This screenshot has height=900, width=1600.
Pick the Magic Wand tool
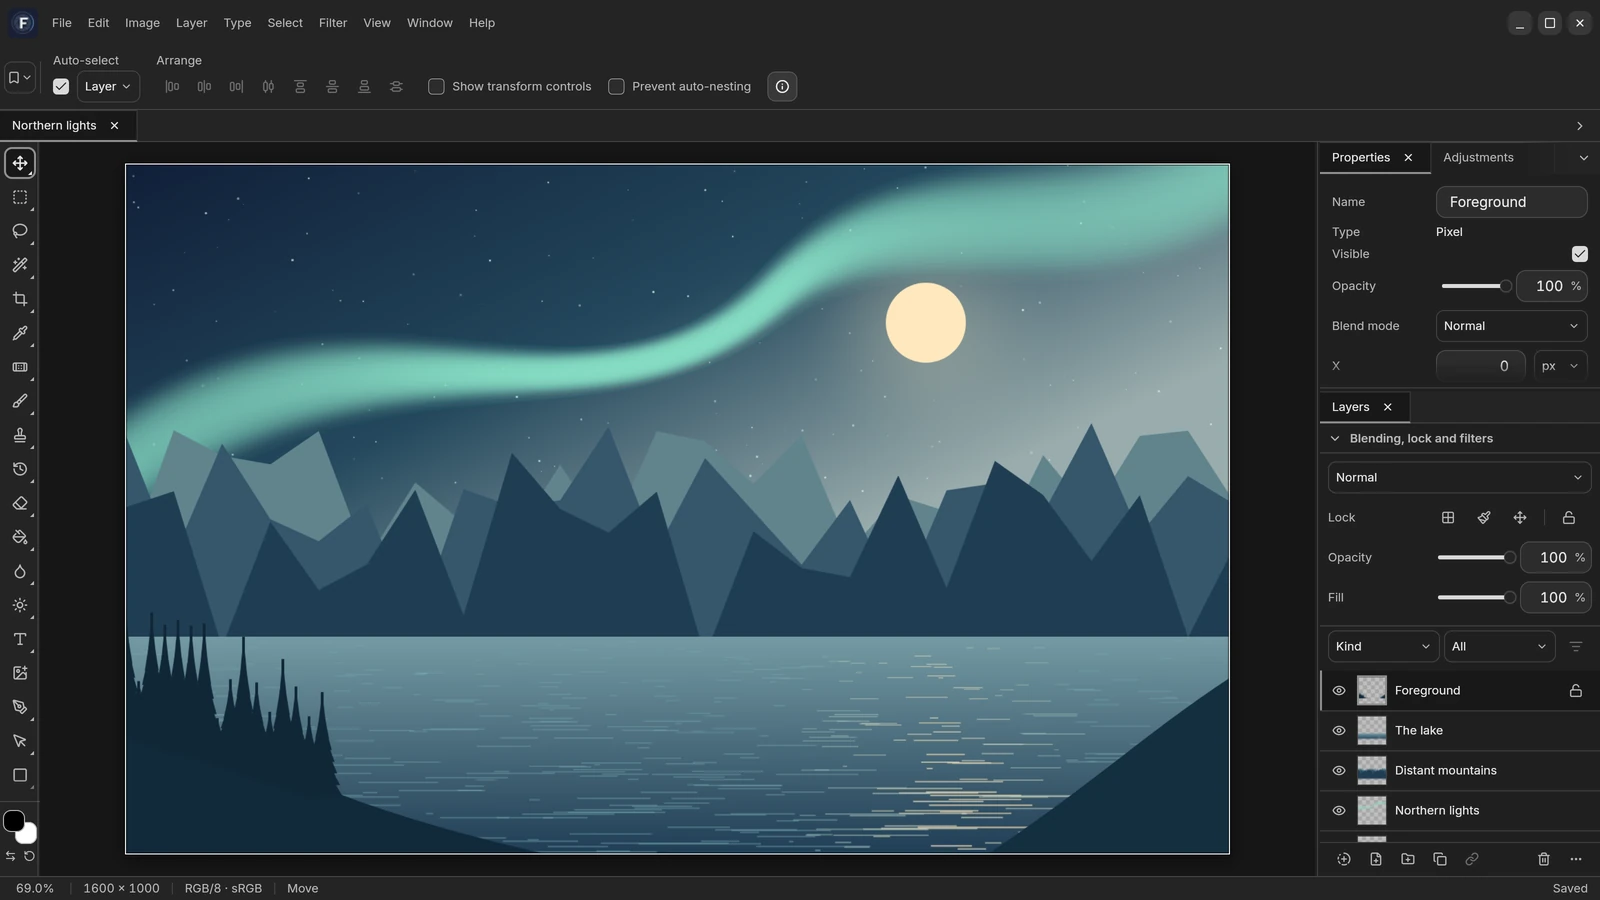point(20,265)
